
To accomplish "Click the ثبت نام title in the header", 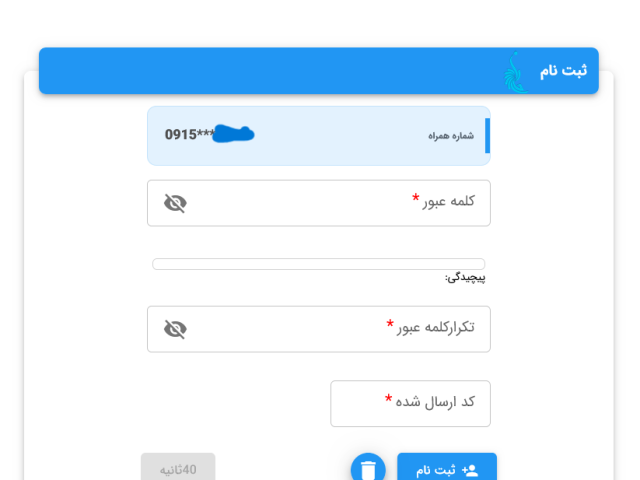I will coord(563,71).
